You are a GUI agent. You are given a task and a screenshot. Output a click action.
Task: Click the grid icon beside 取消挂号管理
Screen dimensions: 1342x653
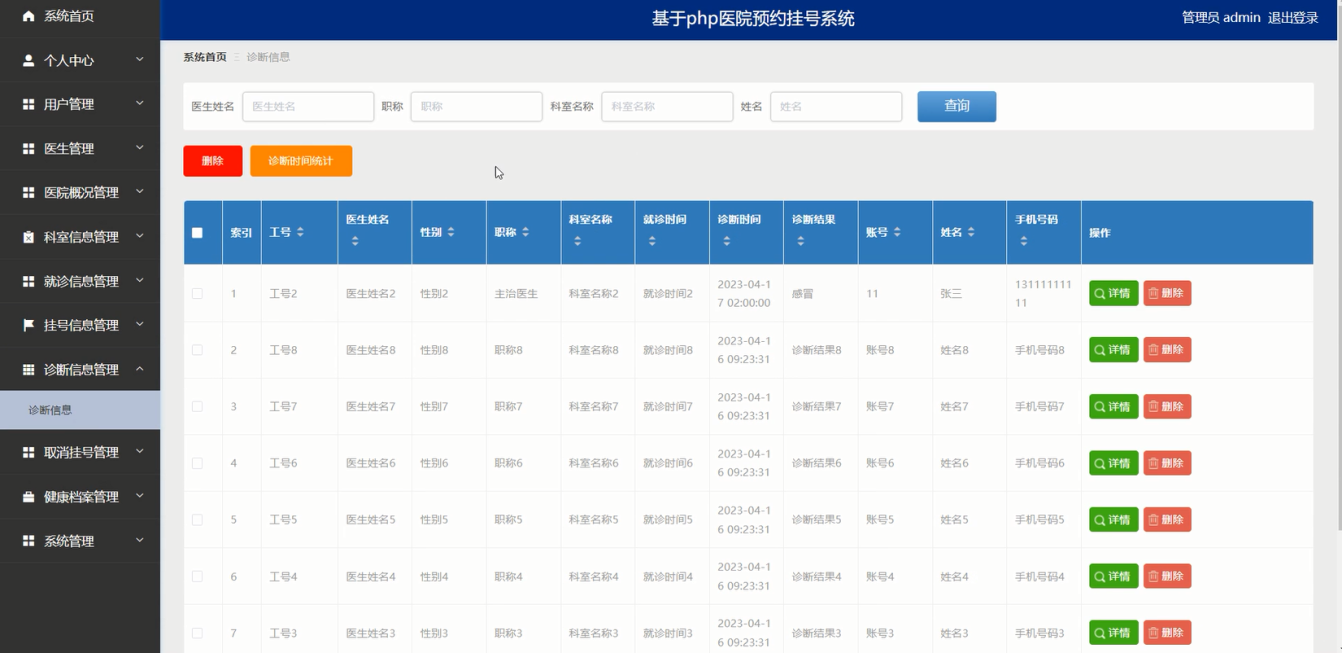(x=28, y=452)
